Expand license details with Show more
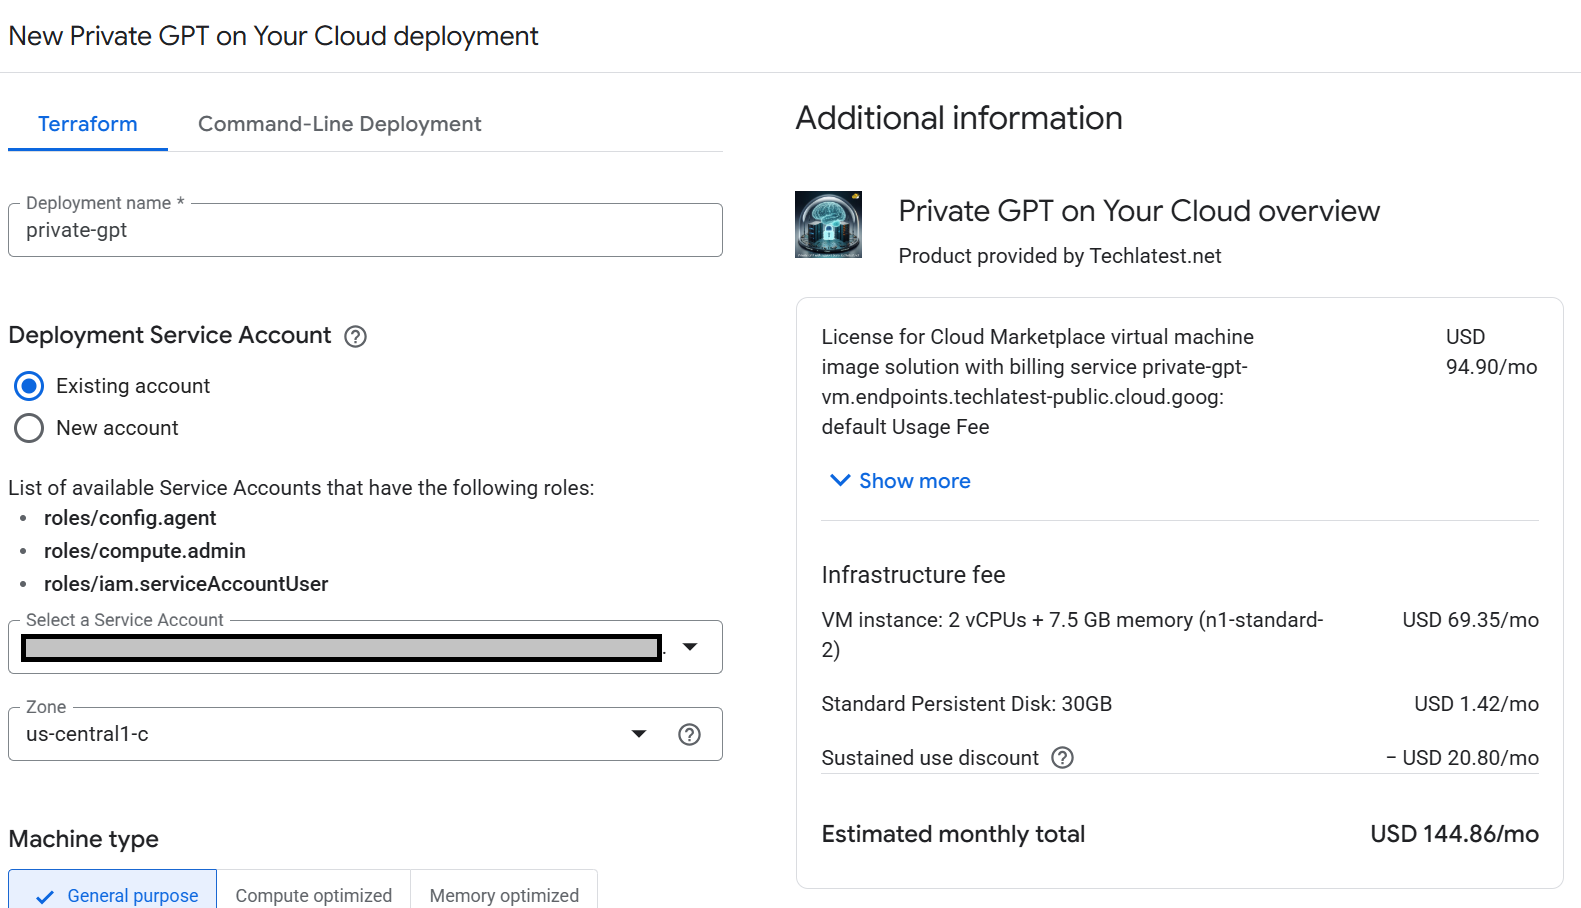Screen dimensions: 1581x908 tap(914, 481)
